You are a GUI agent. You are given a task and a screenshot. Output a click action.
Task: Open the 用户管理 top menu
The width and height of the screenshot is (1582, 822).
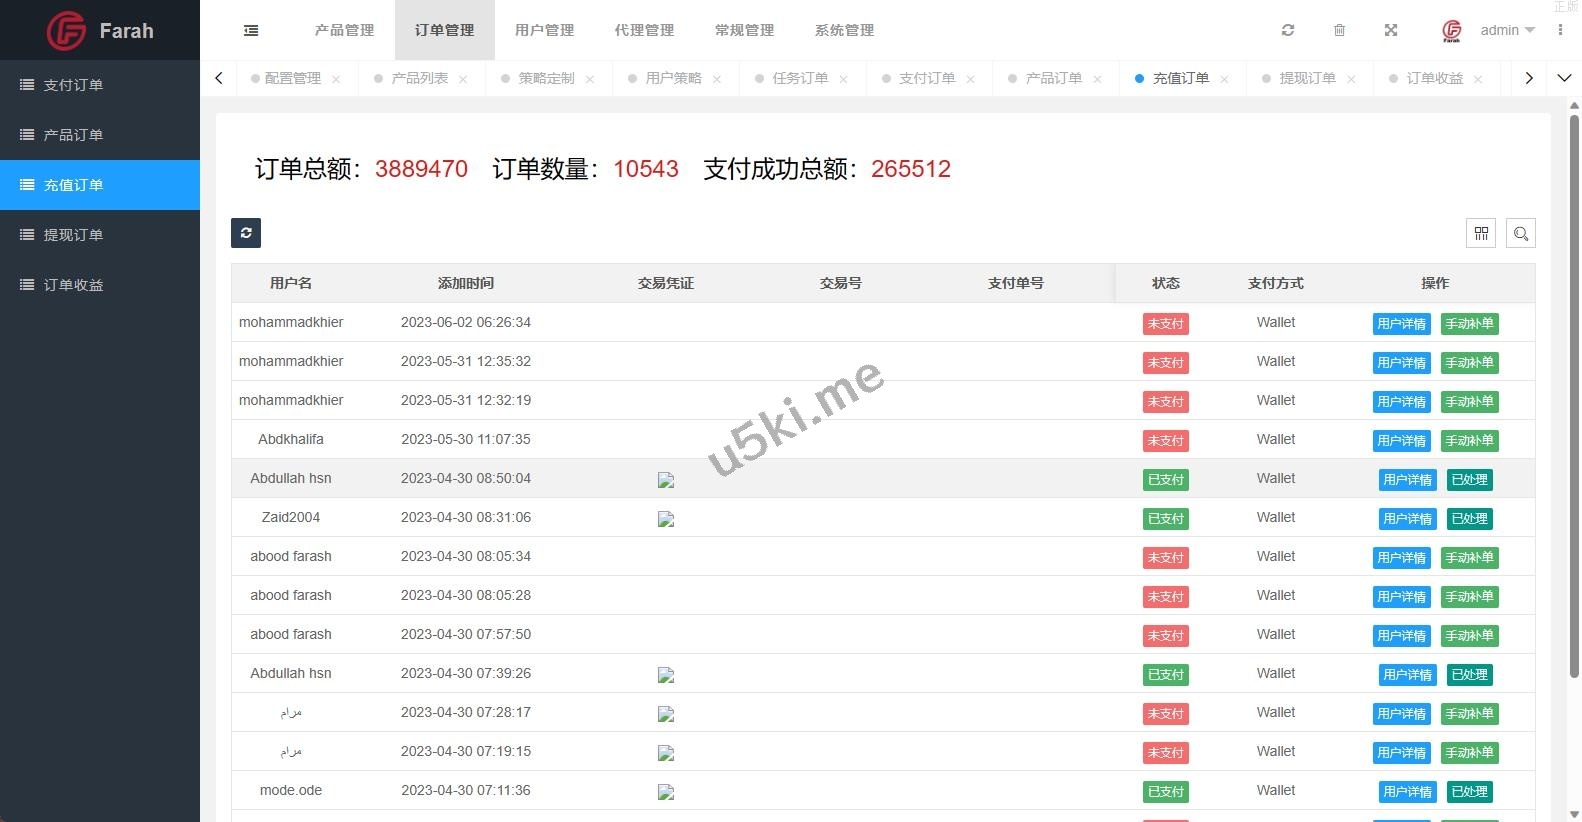(x=544, y=31)
